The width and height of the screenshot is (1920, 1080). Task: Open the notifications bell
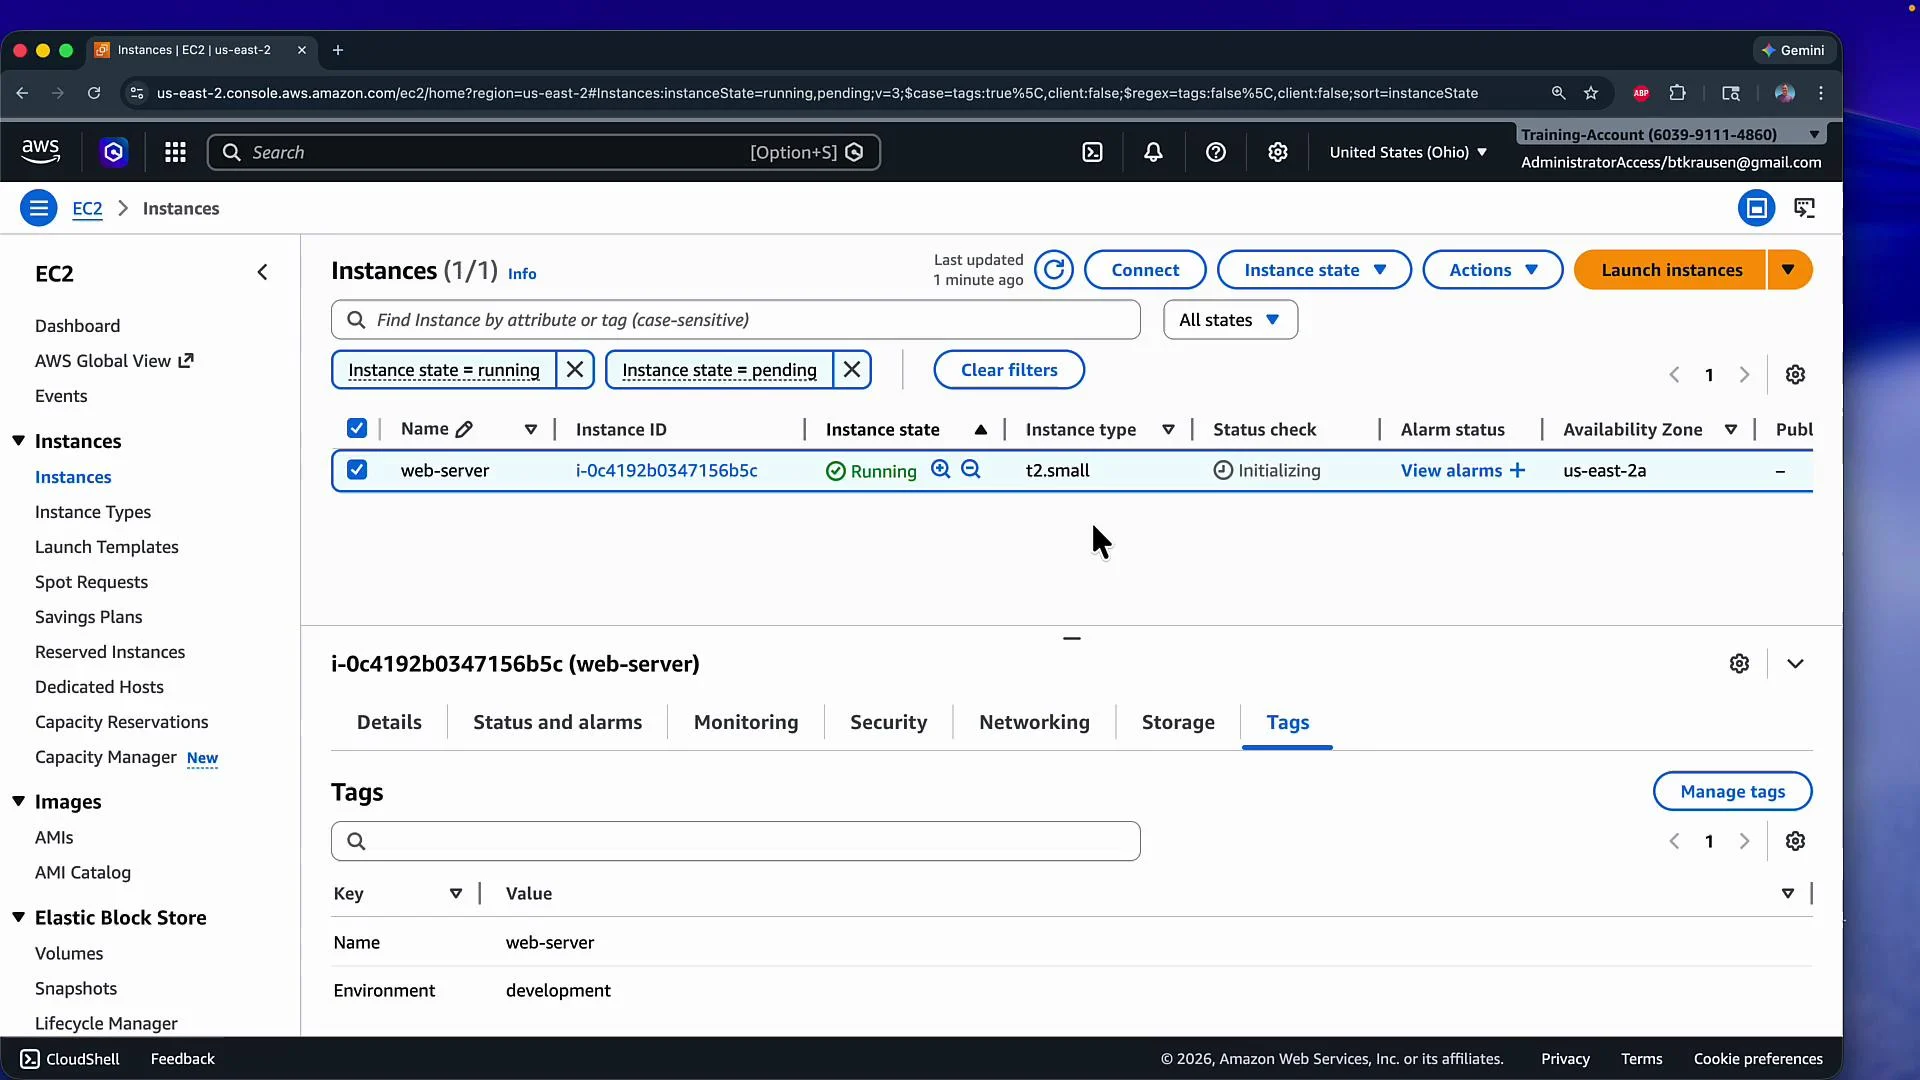point(1153,152)
